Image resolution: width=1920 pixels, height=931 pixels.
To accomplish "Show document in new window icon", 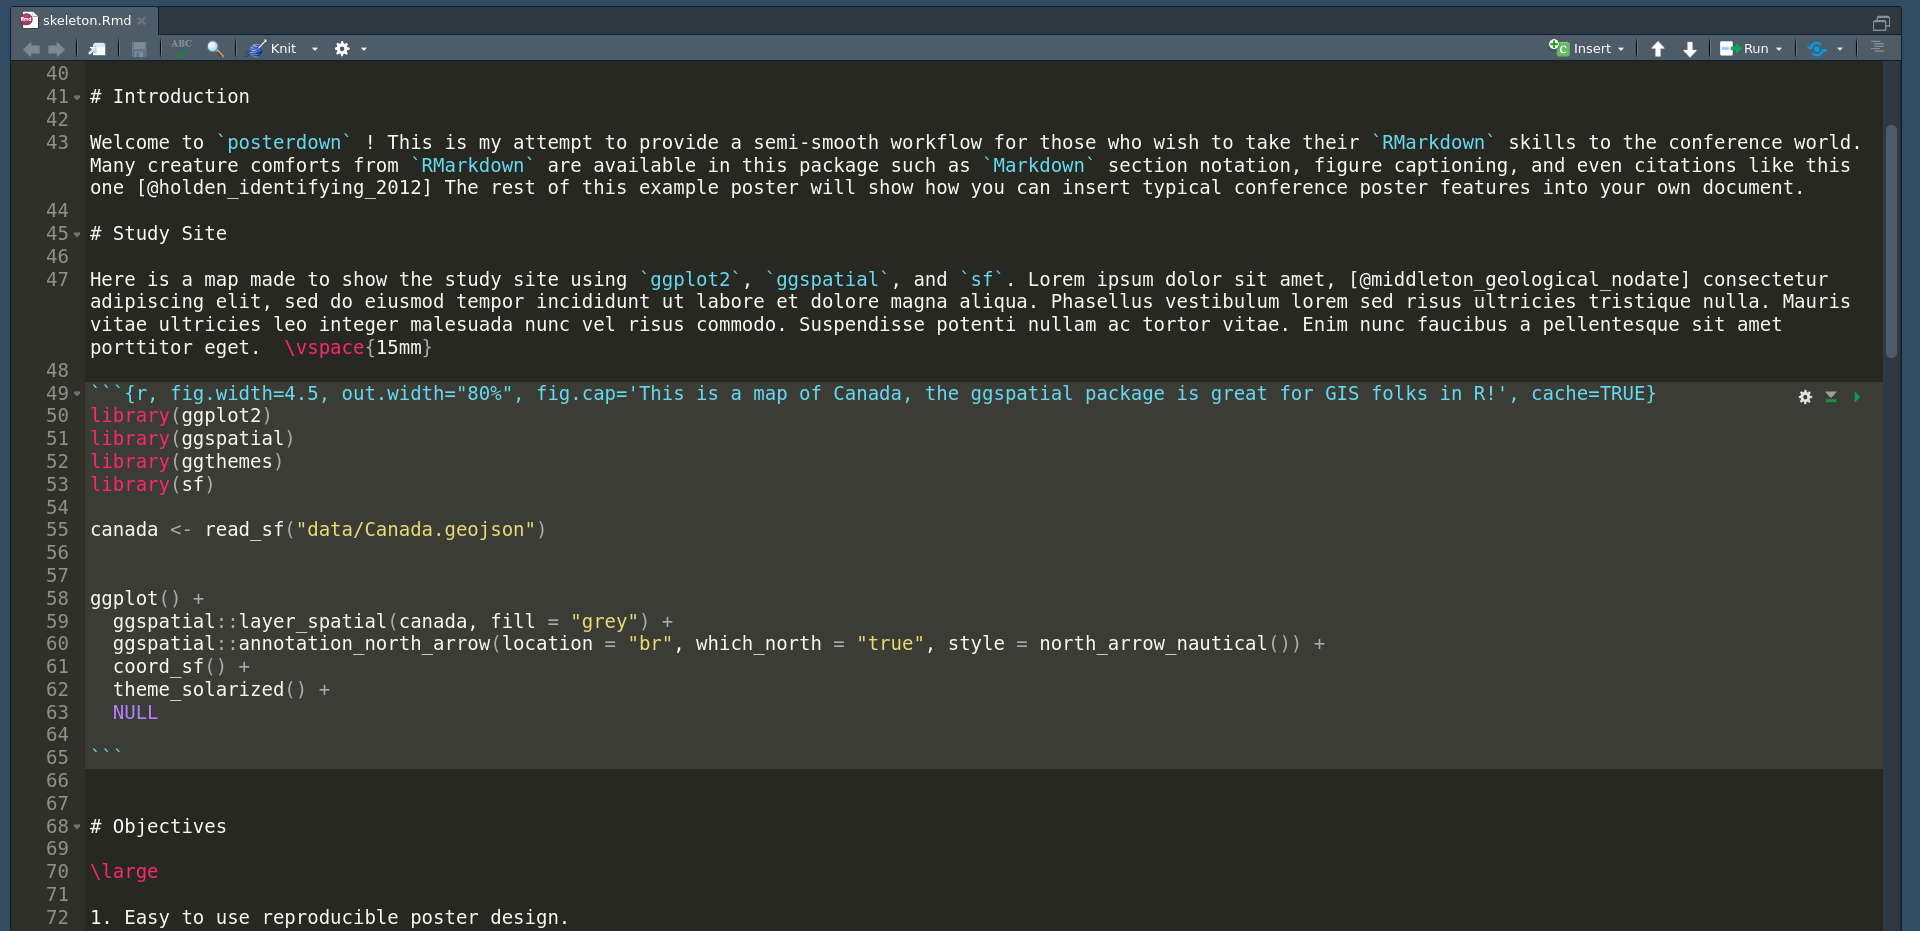I will tap(97, 48).
